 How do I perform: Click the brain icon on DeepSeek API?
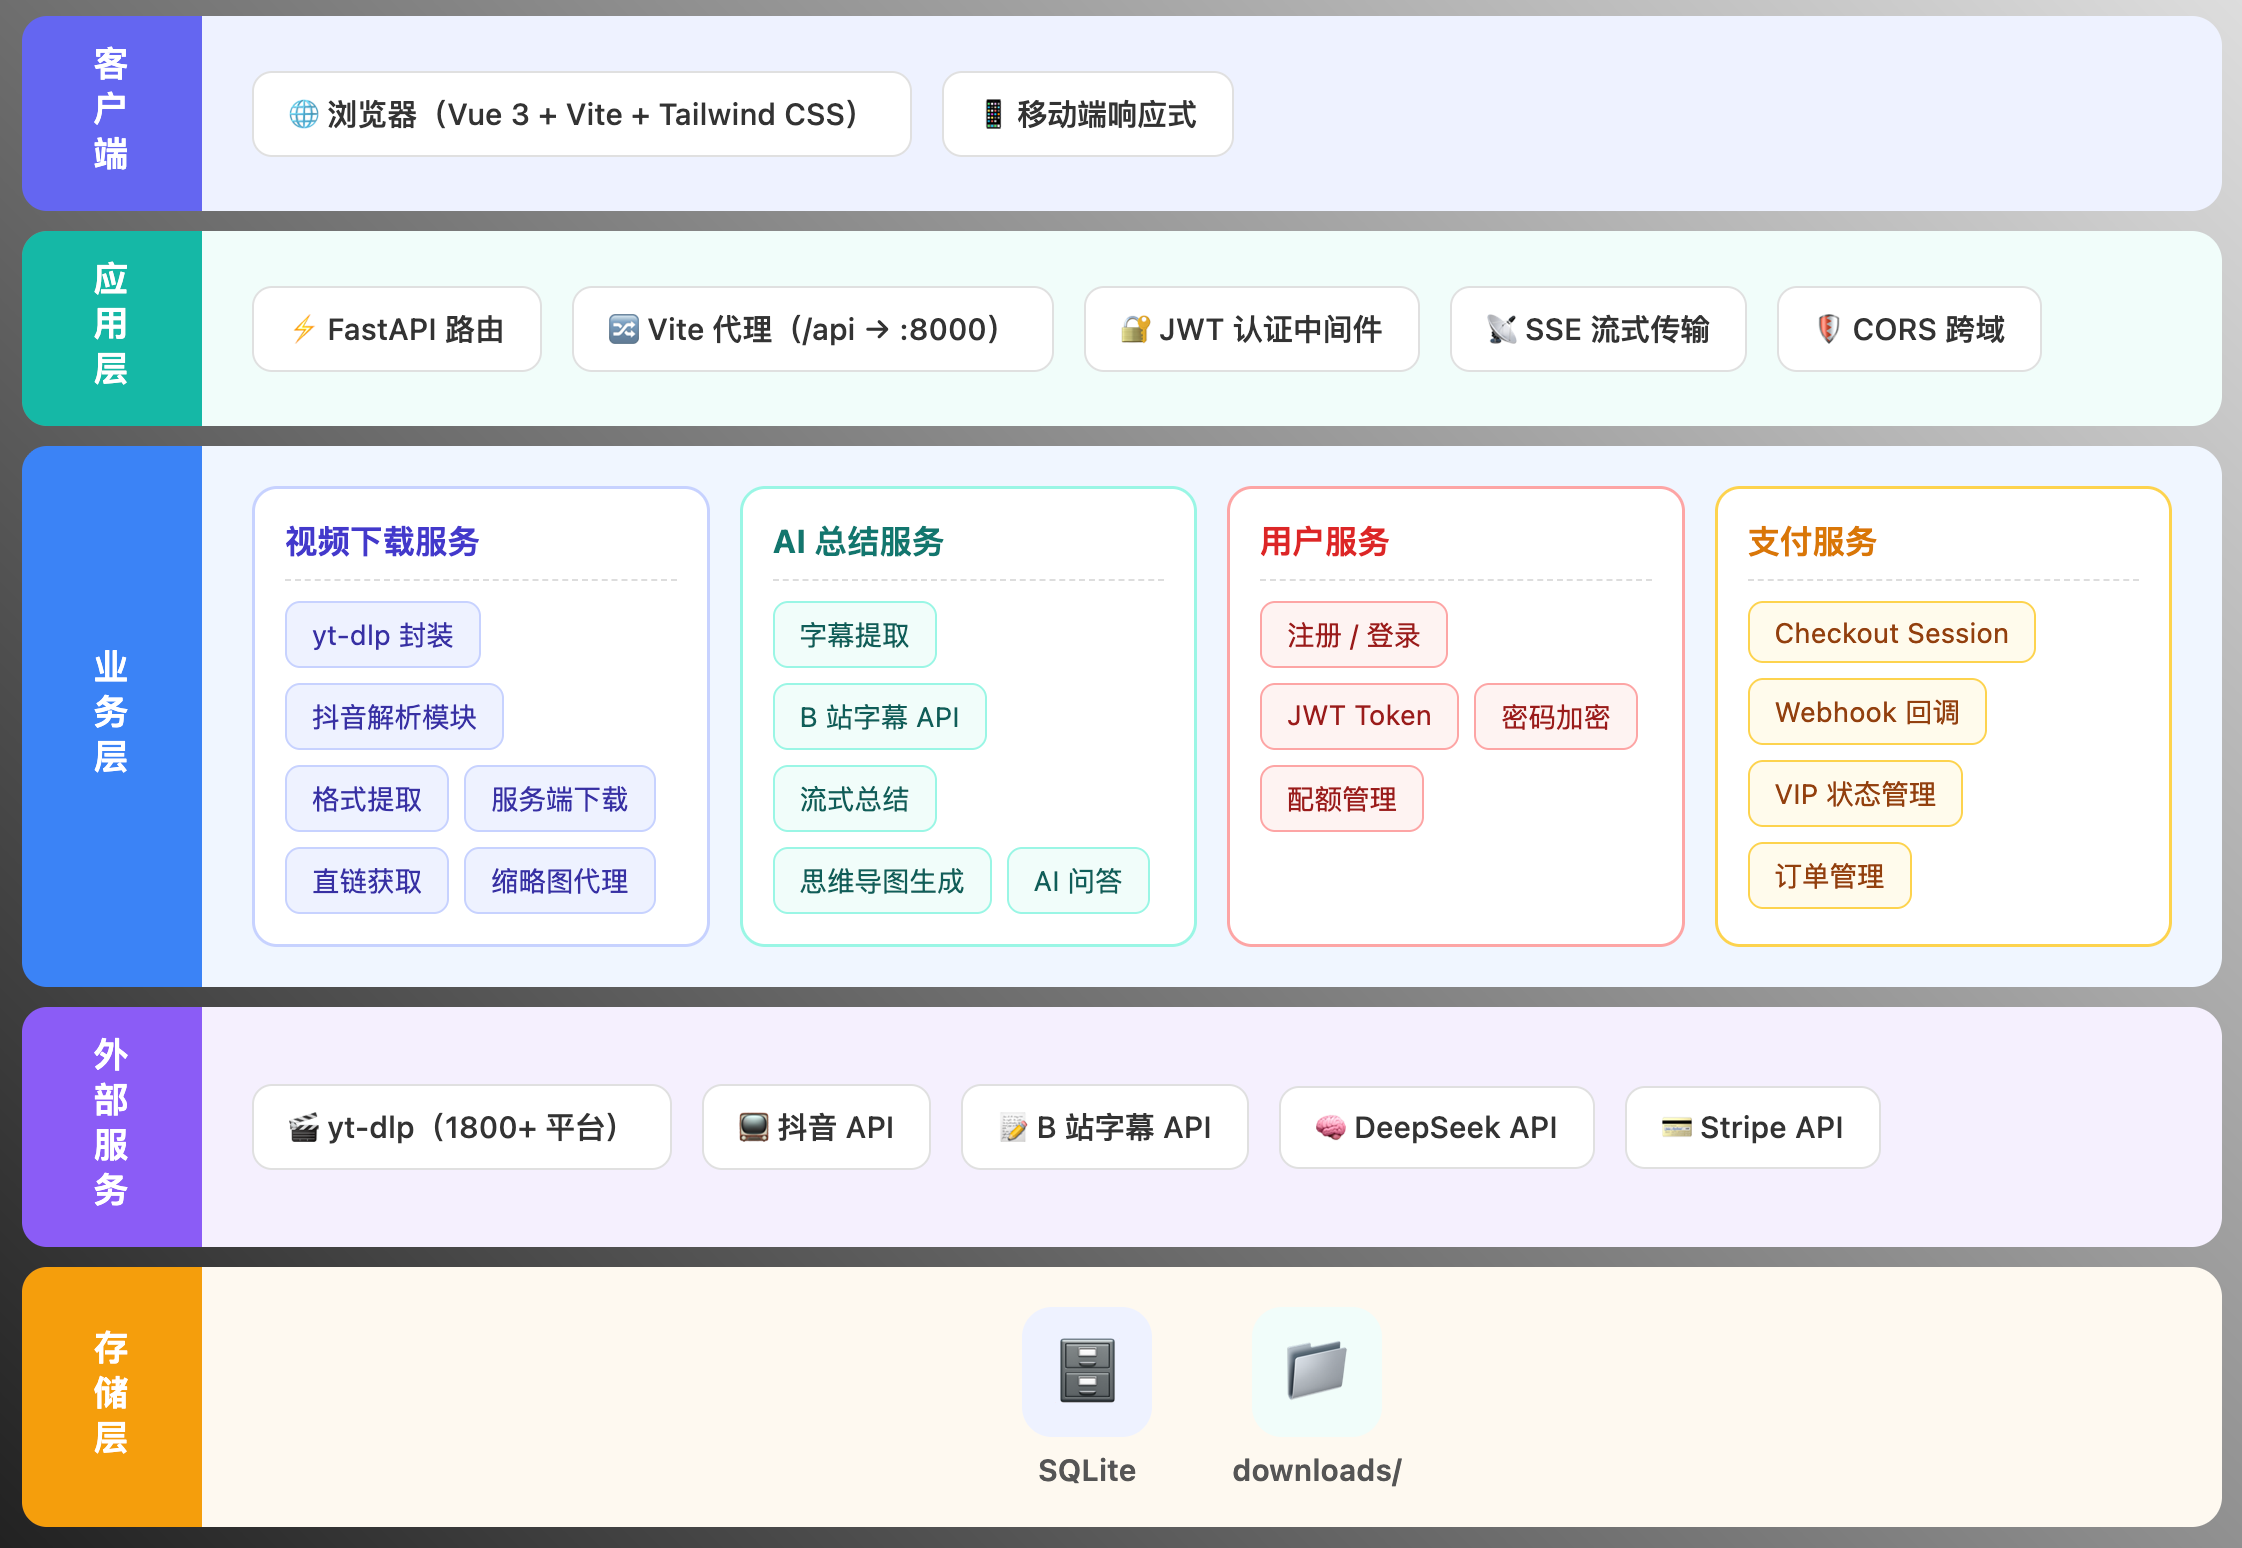[1330, 1128]
